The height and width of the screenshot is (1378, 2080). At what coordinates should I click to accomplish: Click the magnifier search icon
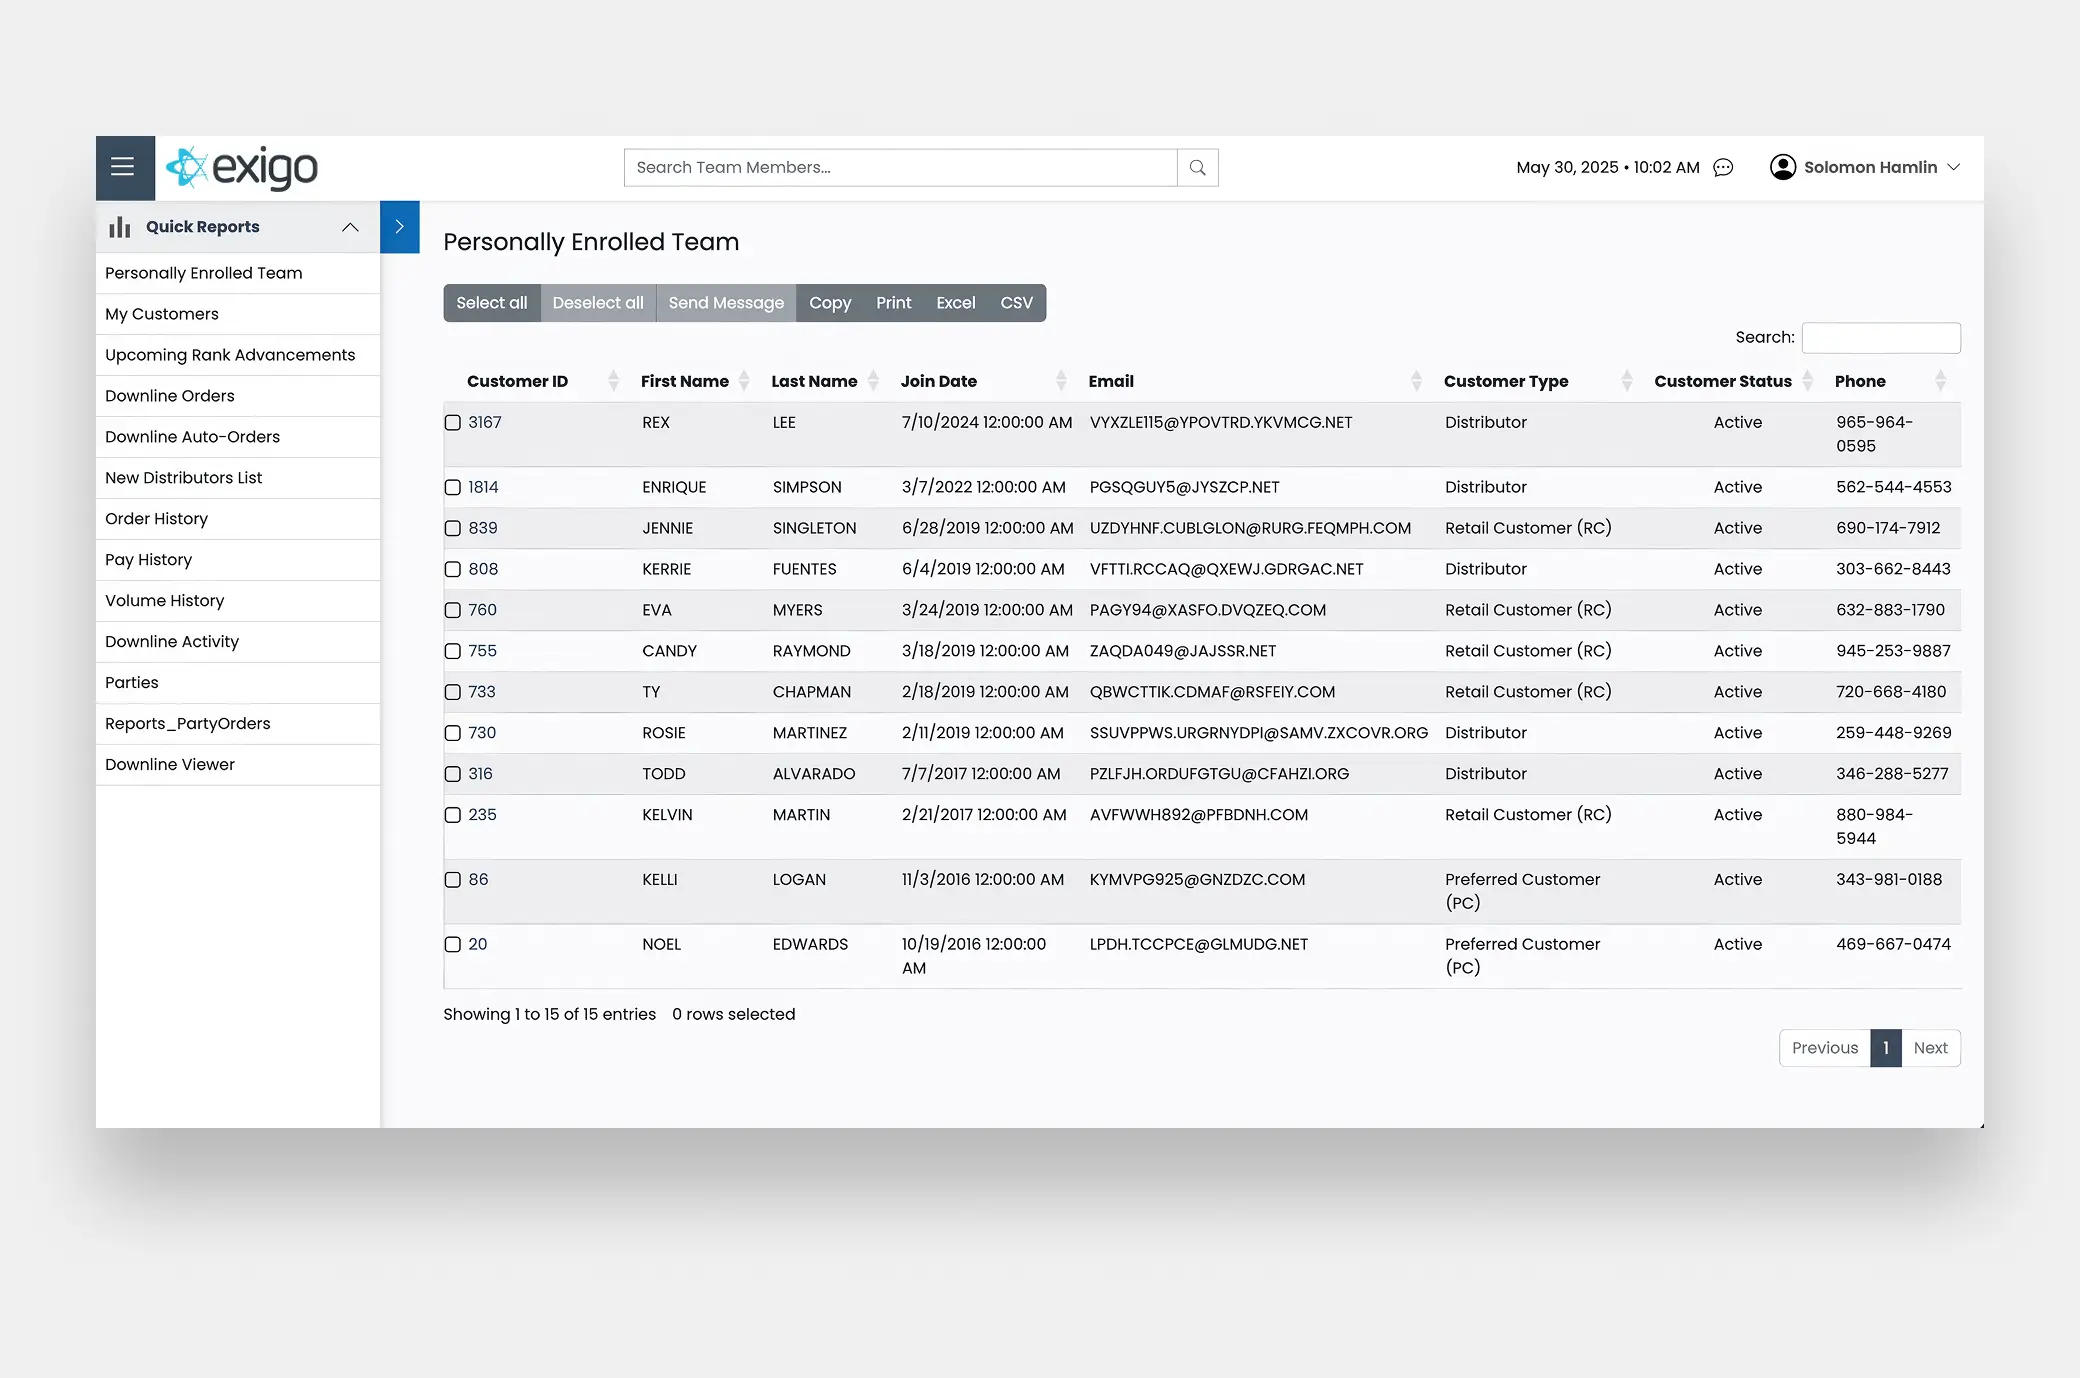[1197, 168]
